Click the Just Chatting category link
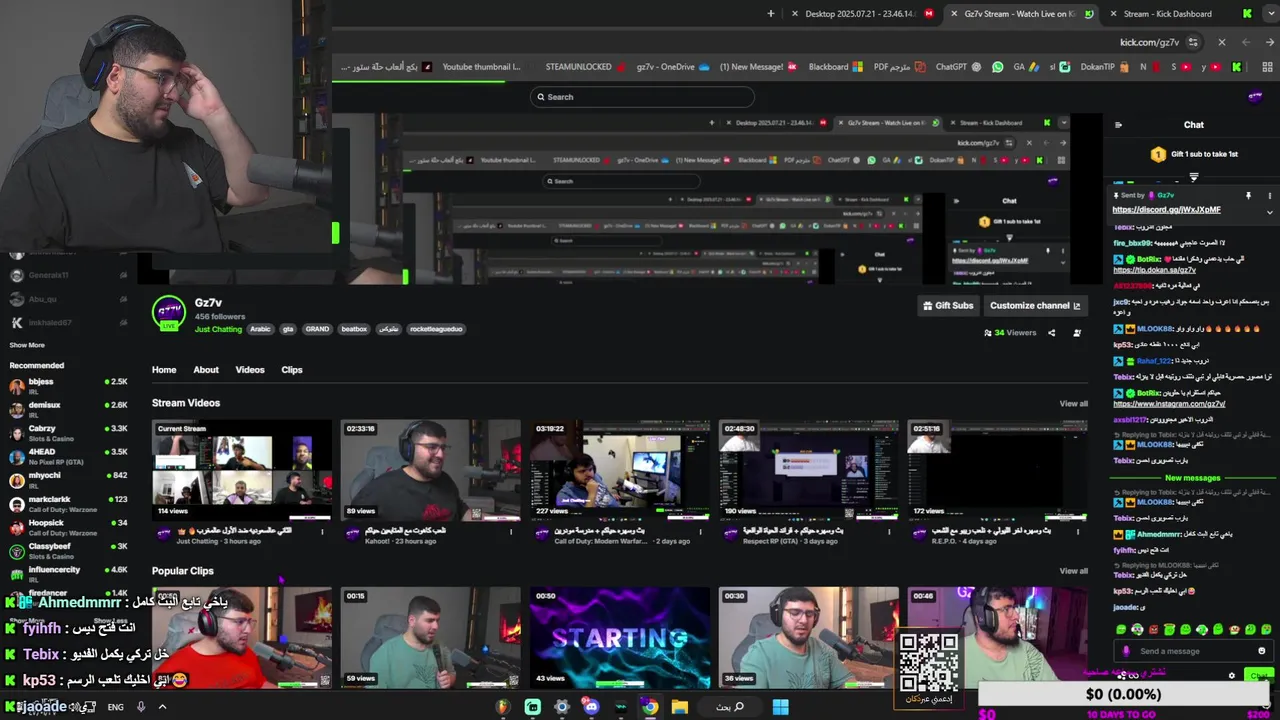The width and height of the screenshot is (1280, 720). pyautogui.click(x=219, y=329)
